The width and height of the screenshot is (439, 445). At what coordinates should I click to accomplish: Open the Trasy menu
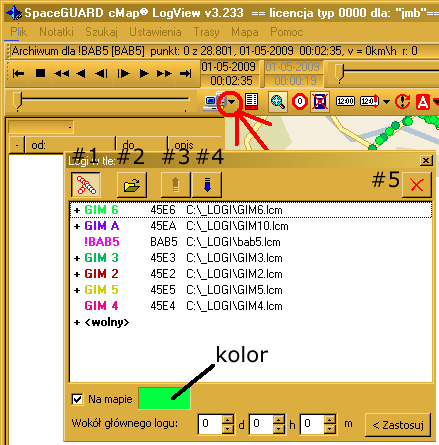(x=206, y=32)
